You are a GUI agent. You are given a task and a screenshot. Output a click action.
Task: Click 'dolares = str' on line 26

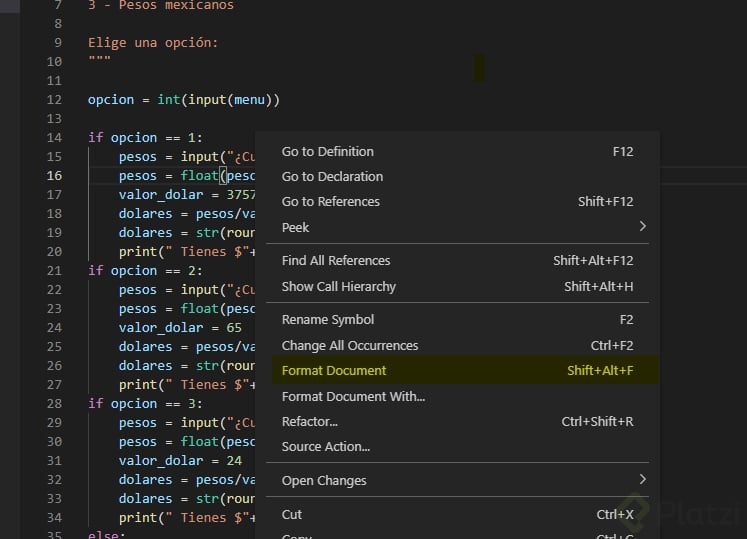tap(169, 366)
